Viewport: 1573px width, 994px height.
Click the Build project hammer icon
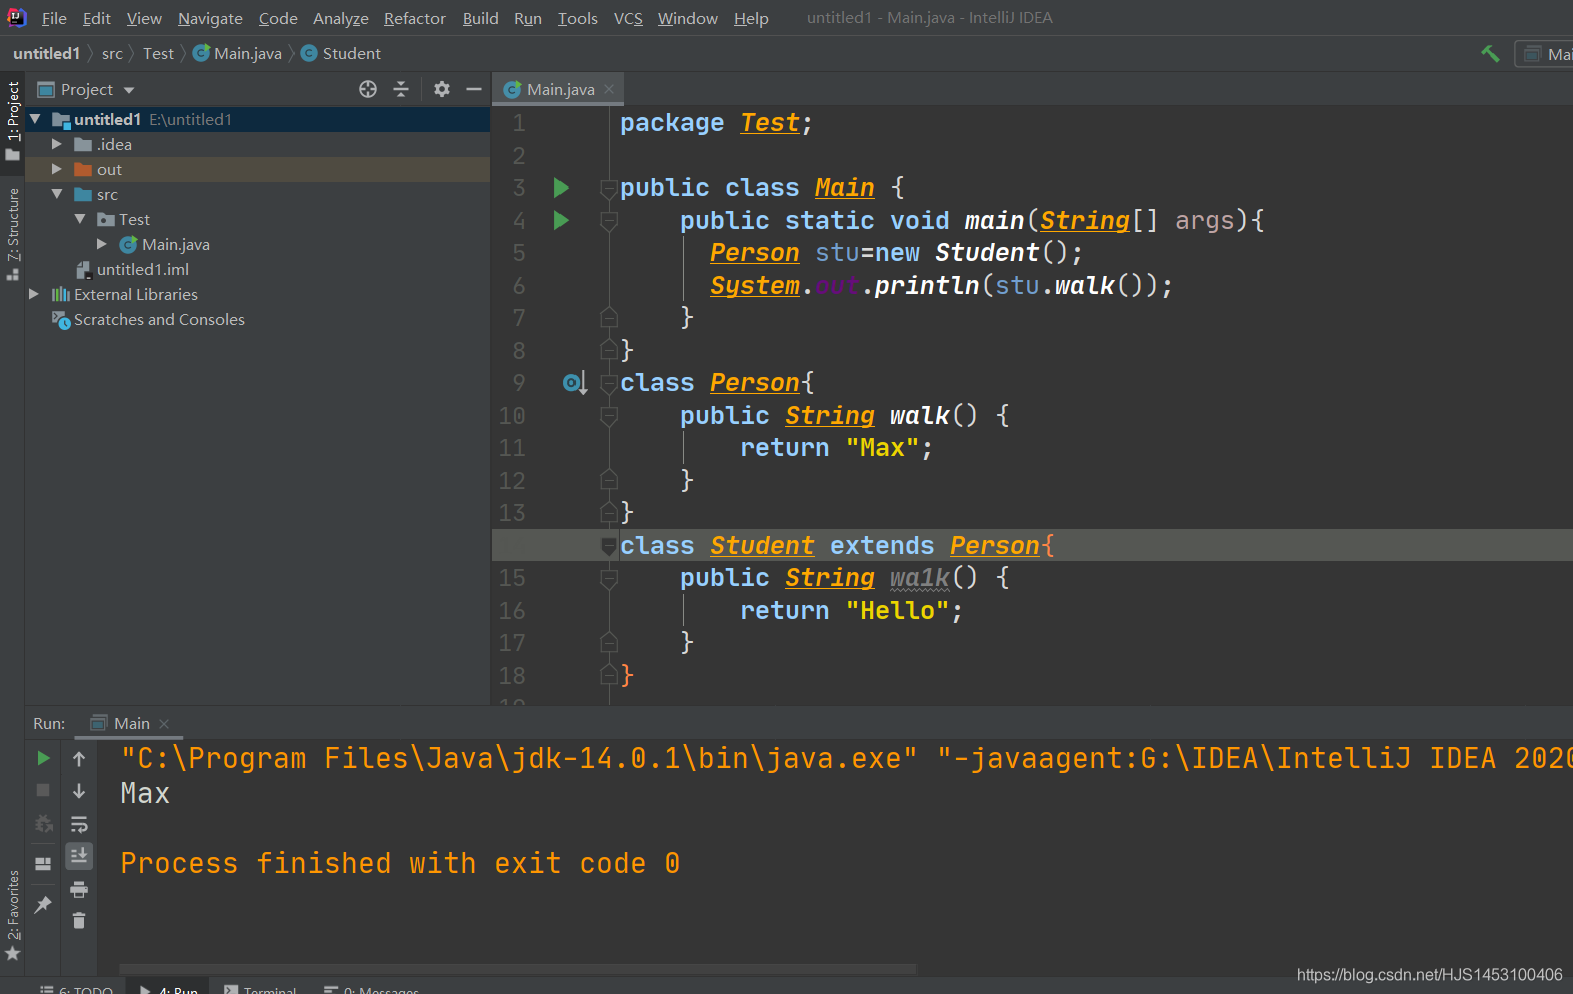tap(1490, 54)
